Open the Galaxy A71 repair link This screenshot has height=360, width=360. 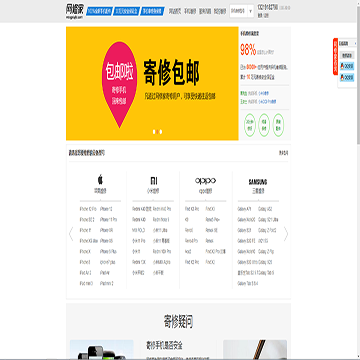(244, 209)
